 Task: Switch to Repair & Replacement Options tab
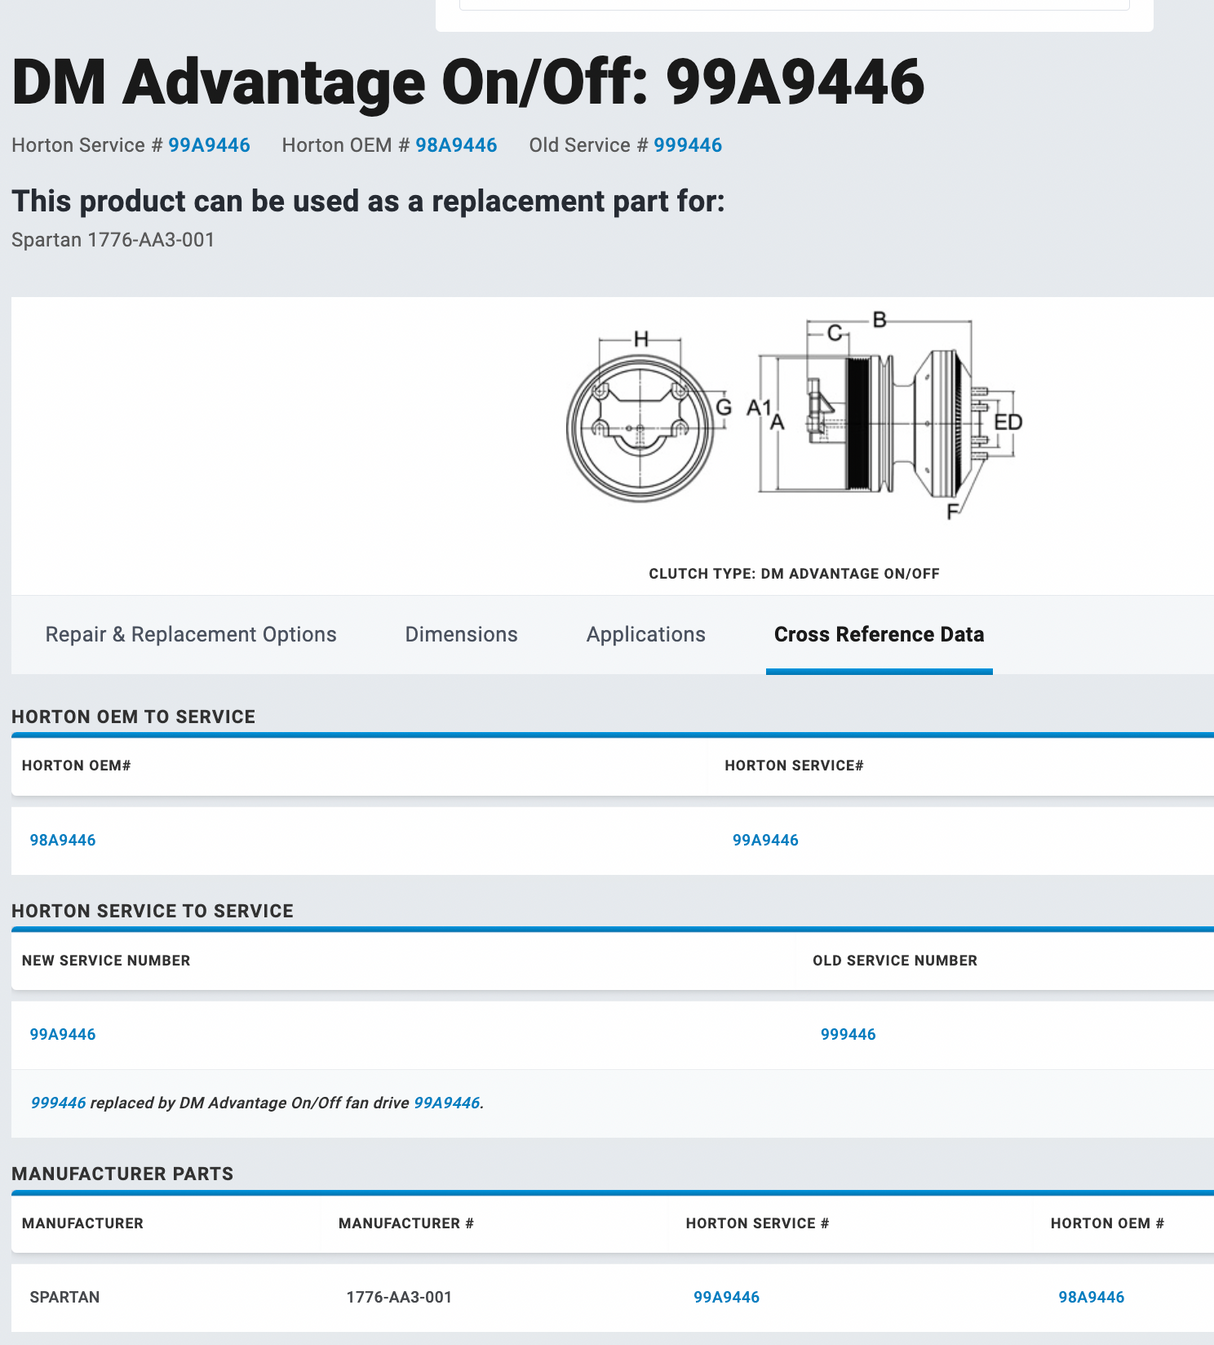tap(190, 634)
